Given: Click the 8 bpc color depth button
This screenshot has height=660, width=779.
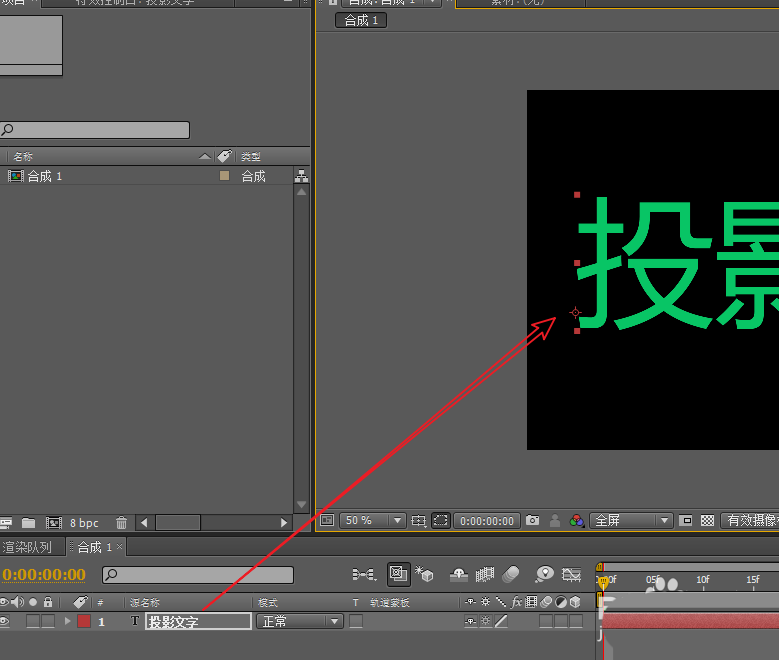Looking at the screenshot, I should pyautogui.click(x=84, y=523).
